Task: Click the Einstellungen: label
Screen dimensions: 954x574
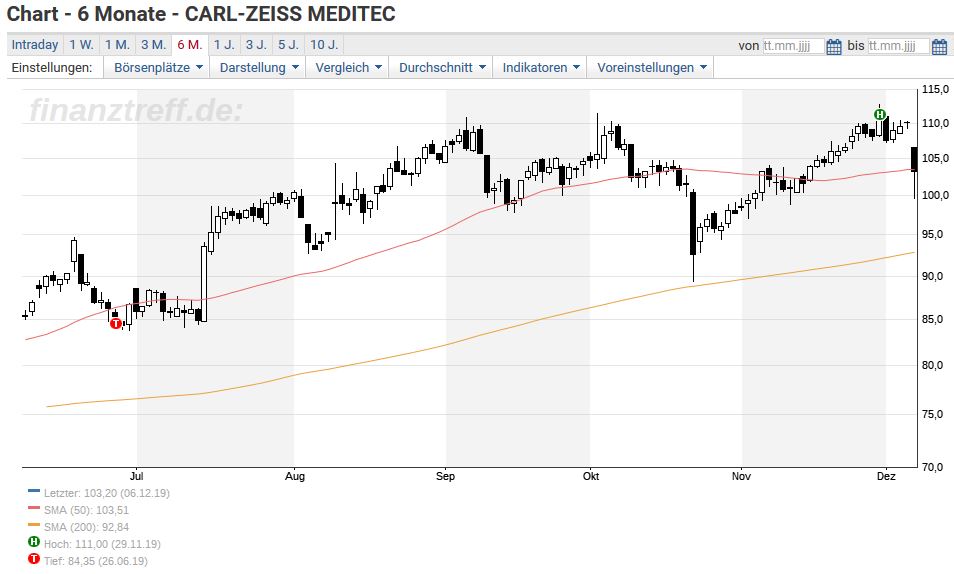Action: coord(52,68)
